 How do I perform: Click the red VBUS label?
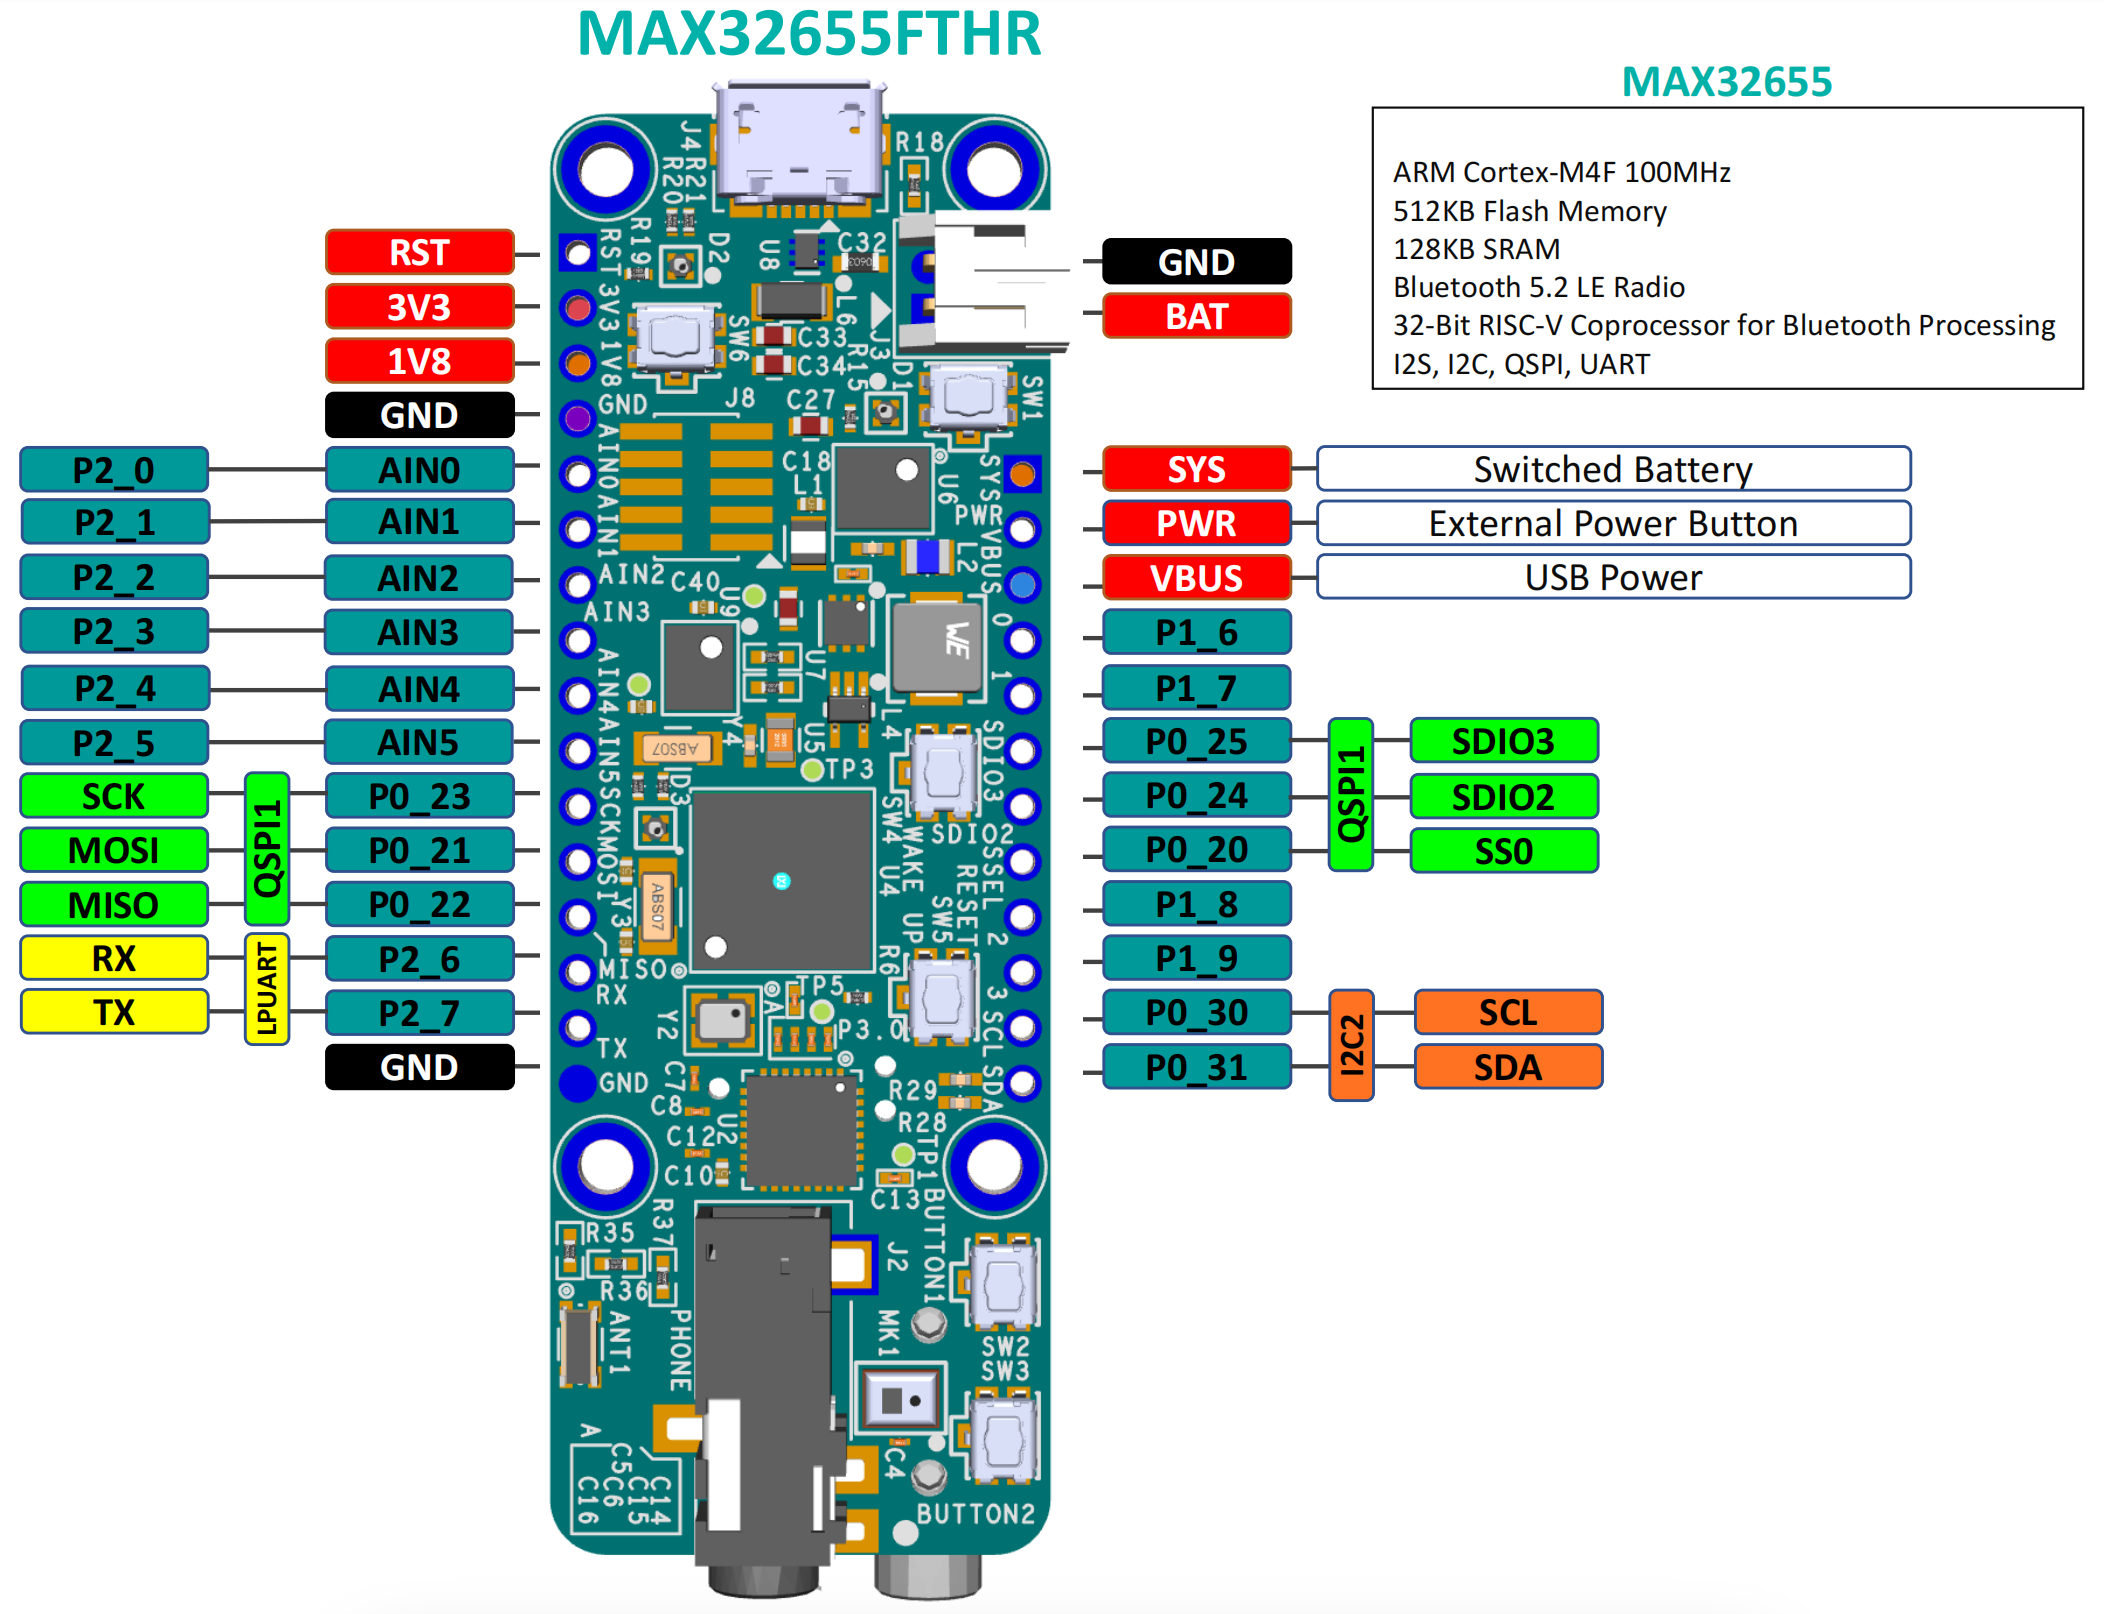tap(1197, 577)
